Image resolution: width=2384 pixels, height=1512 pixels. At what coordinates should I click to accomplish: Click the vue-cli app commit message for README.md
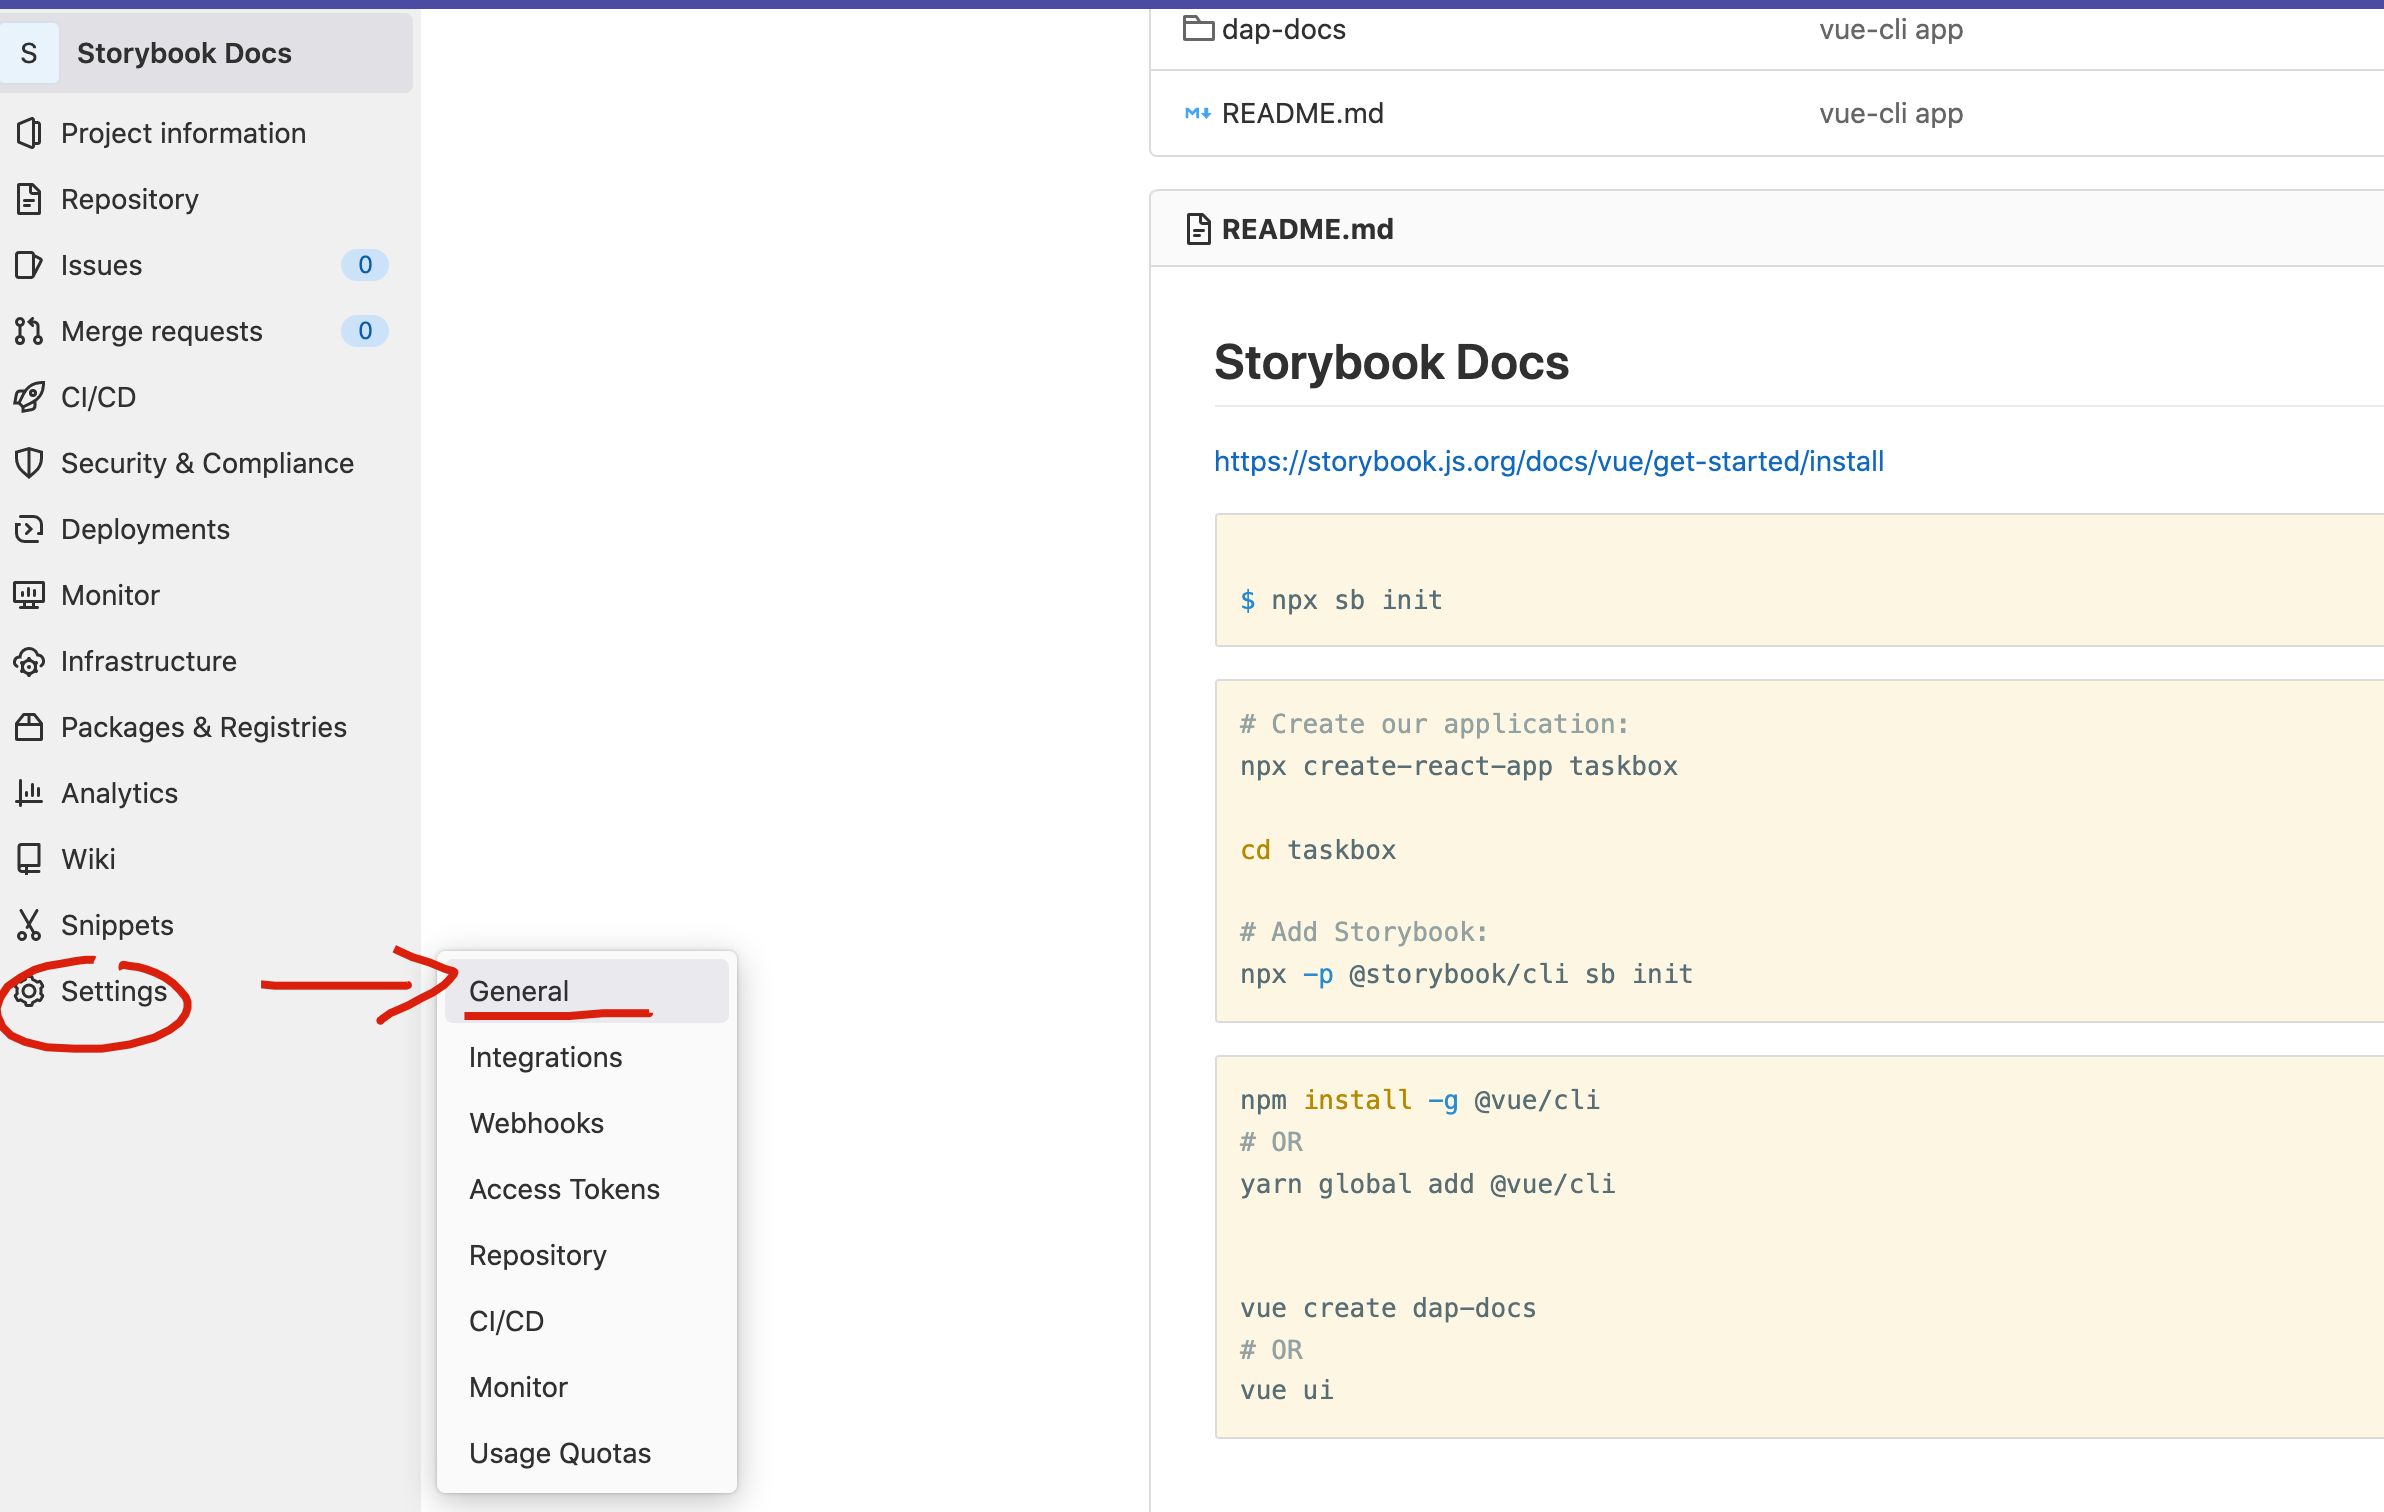1891,113
